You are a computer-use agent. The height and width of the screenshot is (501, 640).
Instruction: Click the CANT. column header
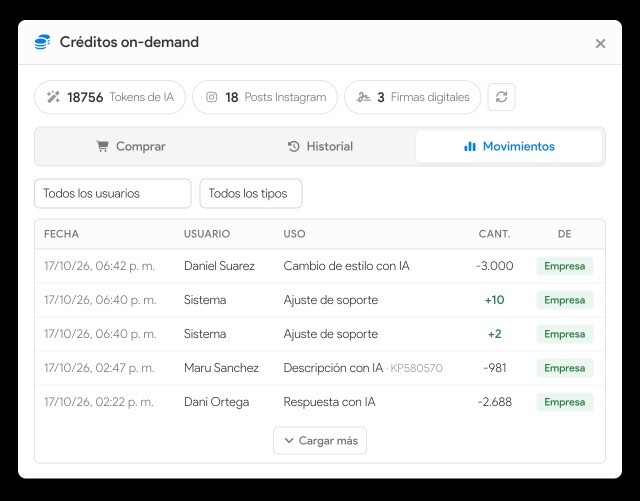point(494,234)
